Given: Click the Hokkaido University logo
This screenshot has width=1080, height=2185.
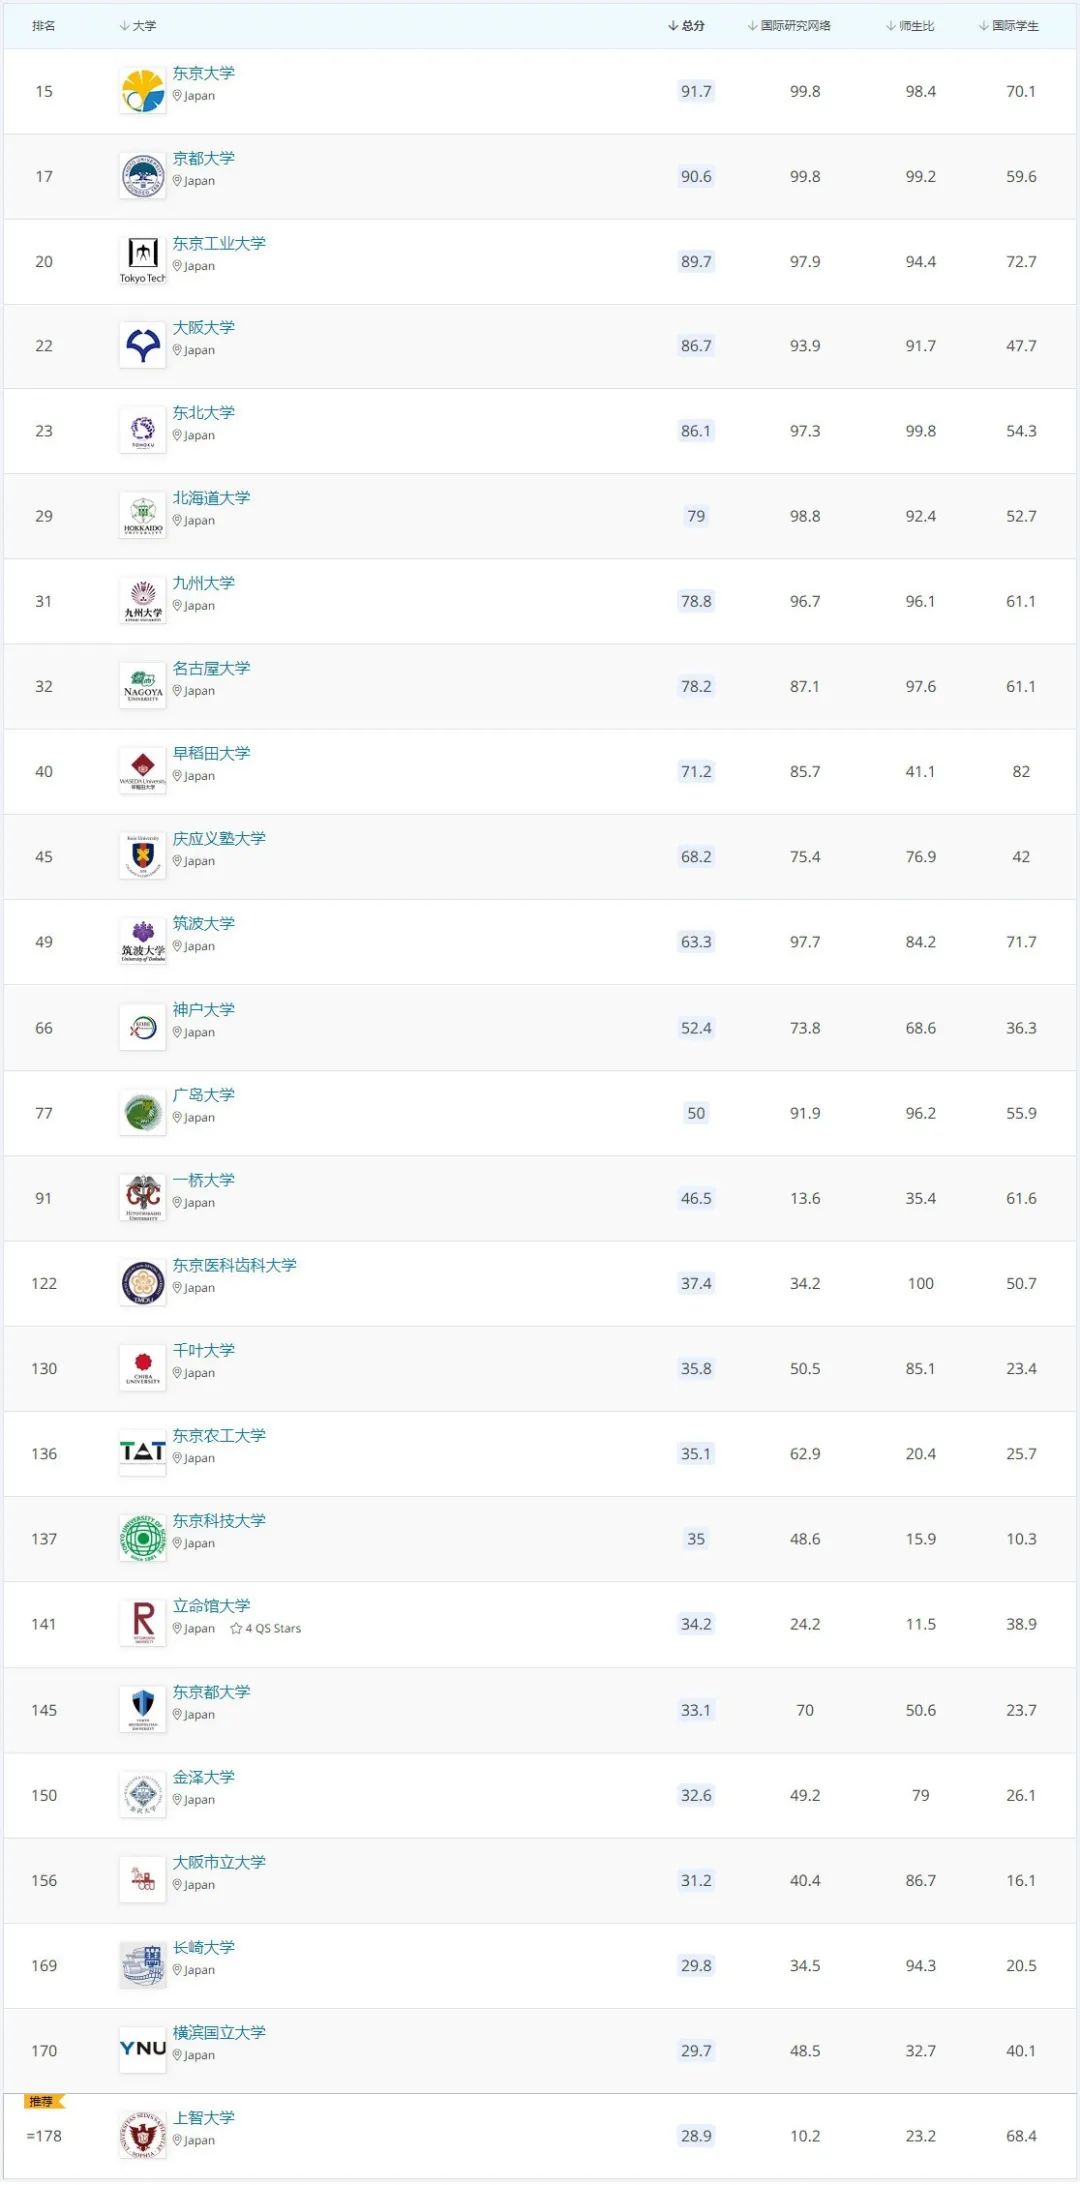Looking at the screenshot, I should point(143,516).
